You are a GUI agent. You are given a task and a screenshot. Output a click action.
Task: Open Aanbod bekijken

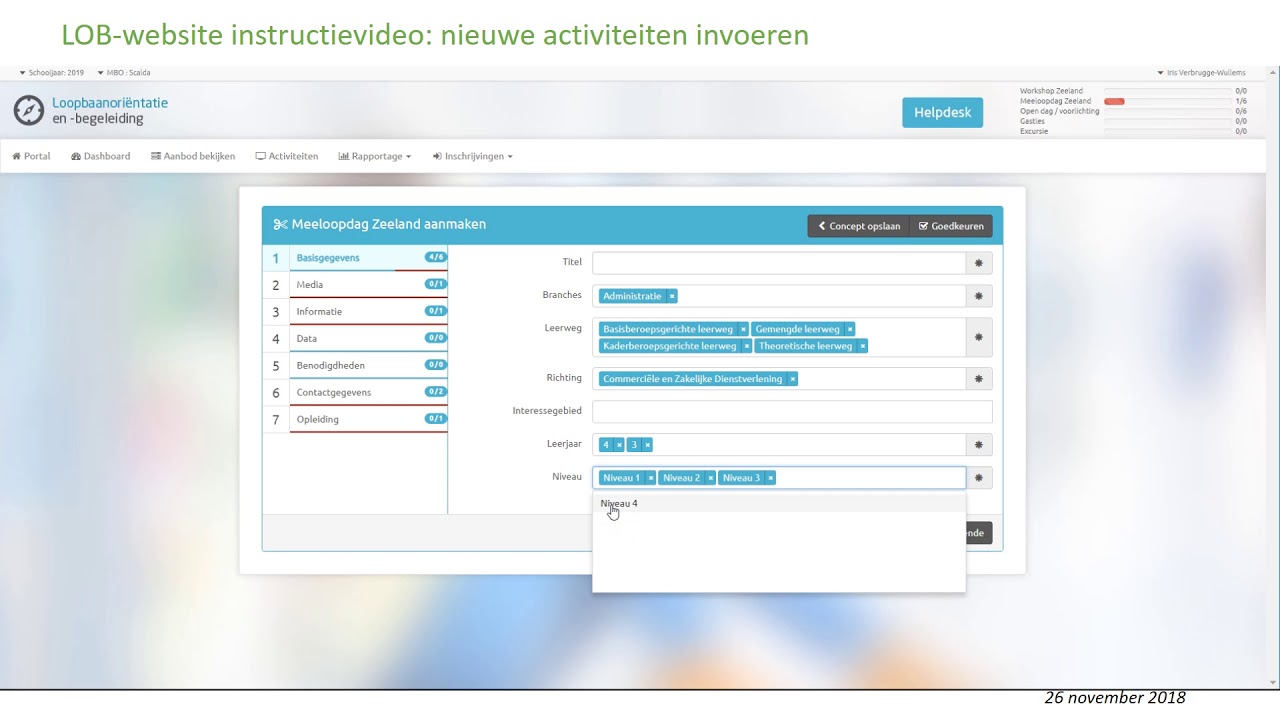[193, 156]
